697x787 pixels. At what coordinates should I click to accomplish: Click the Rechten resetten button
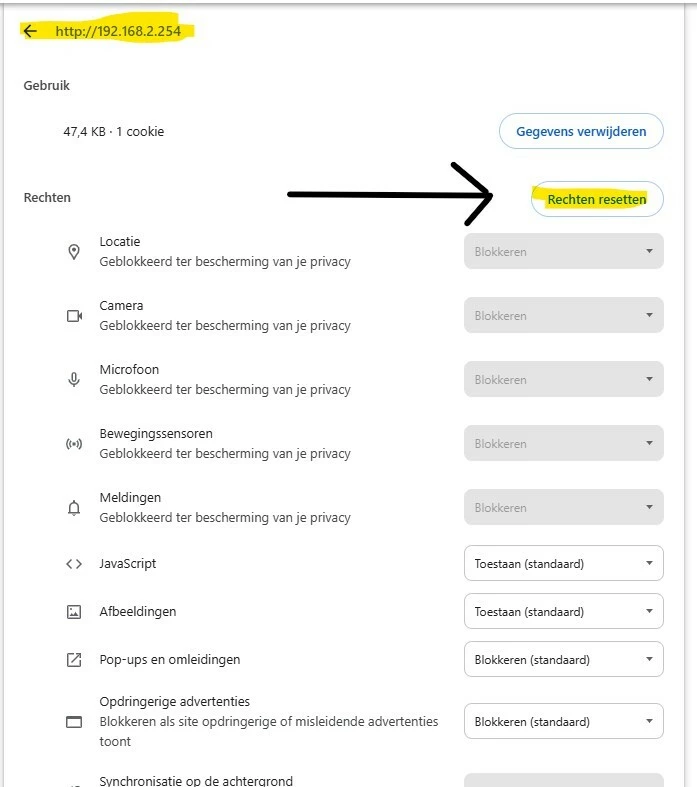tap(597, 199)
